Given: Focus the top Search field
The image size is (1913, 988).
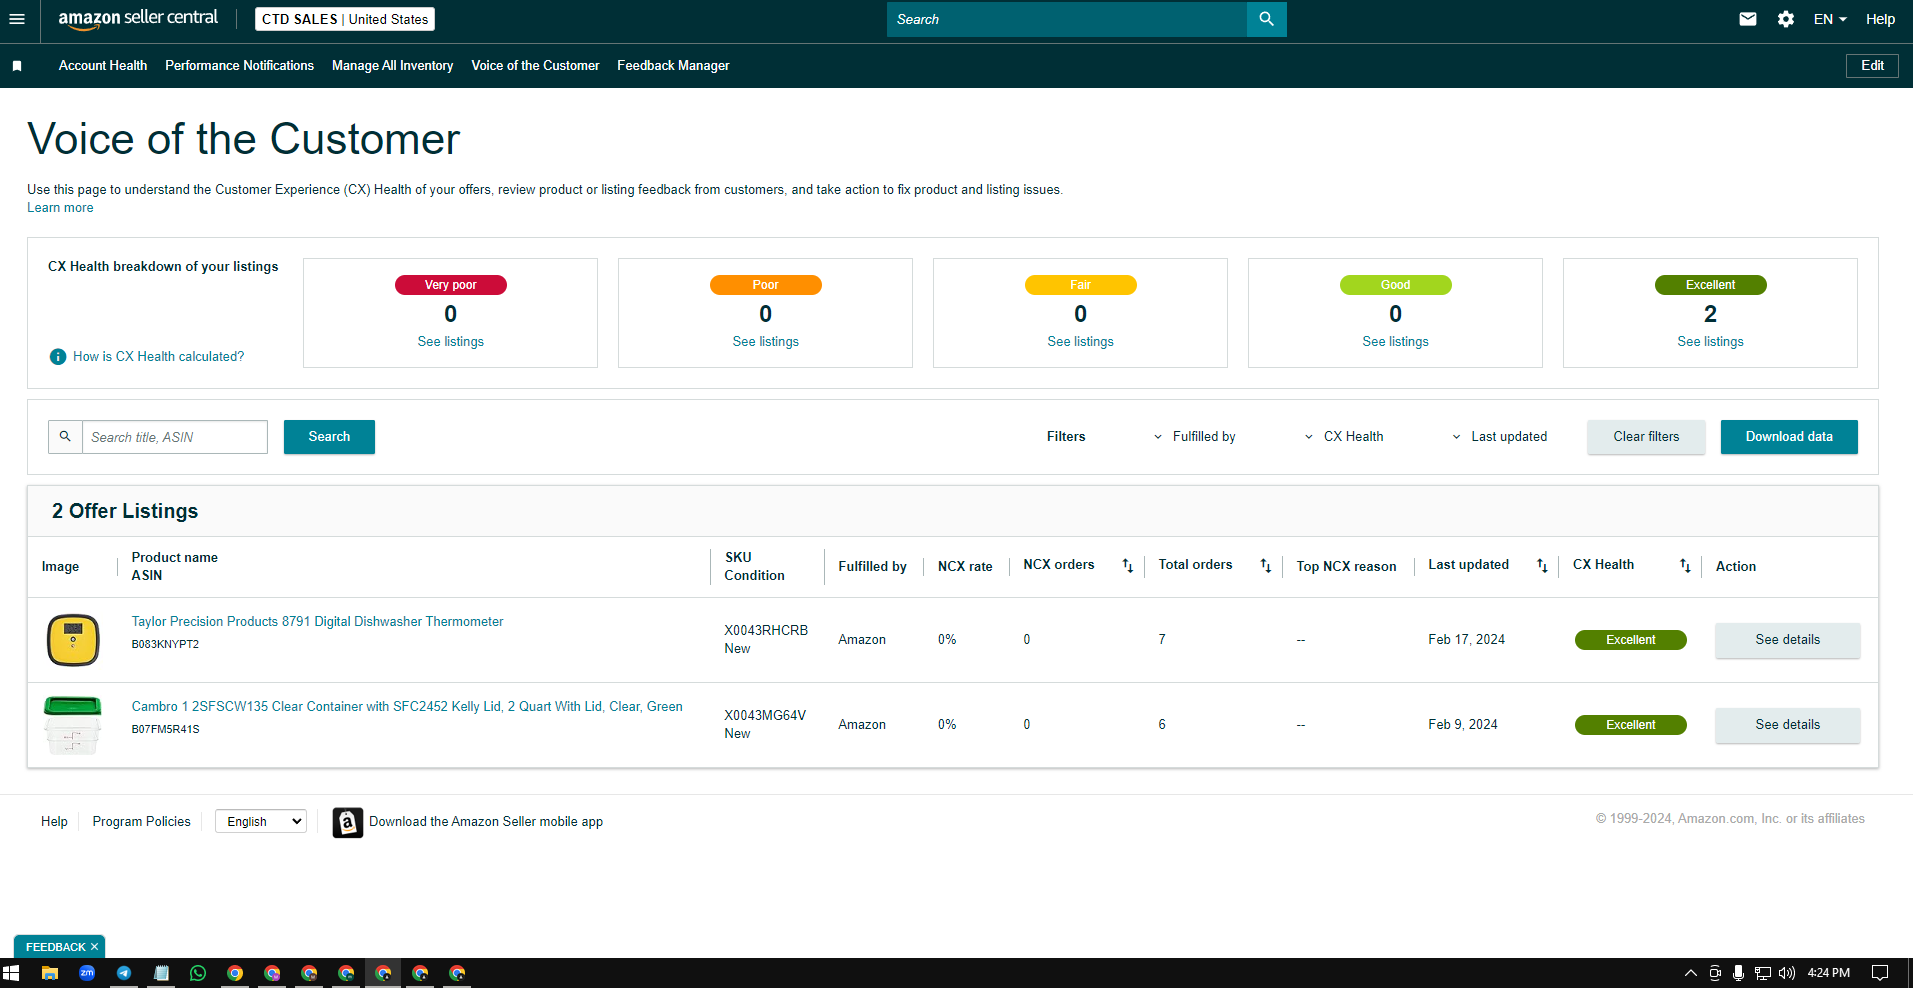Looking at the screenshot, I should pyautogui.click(x=1067, y=19).
